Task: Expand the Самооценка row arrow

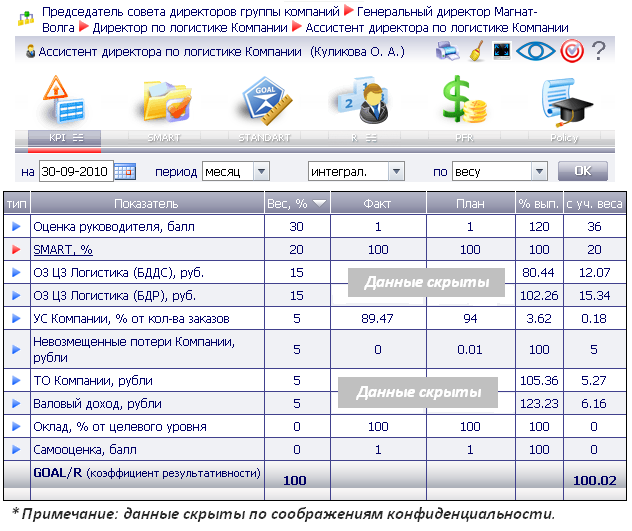Action: click(x=16, y=449)
